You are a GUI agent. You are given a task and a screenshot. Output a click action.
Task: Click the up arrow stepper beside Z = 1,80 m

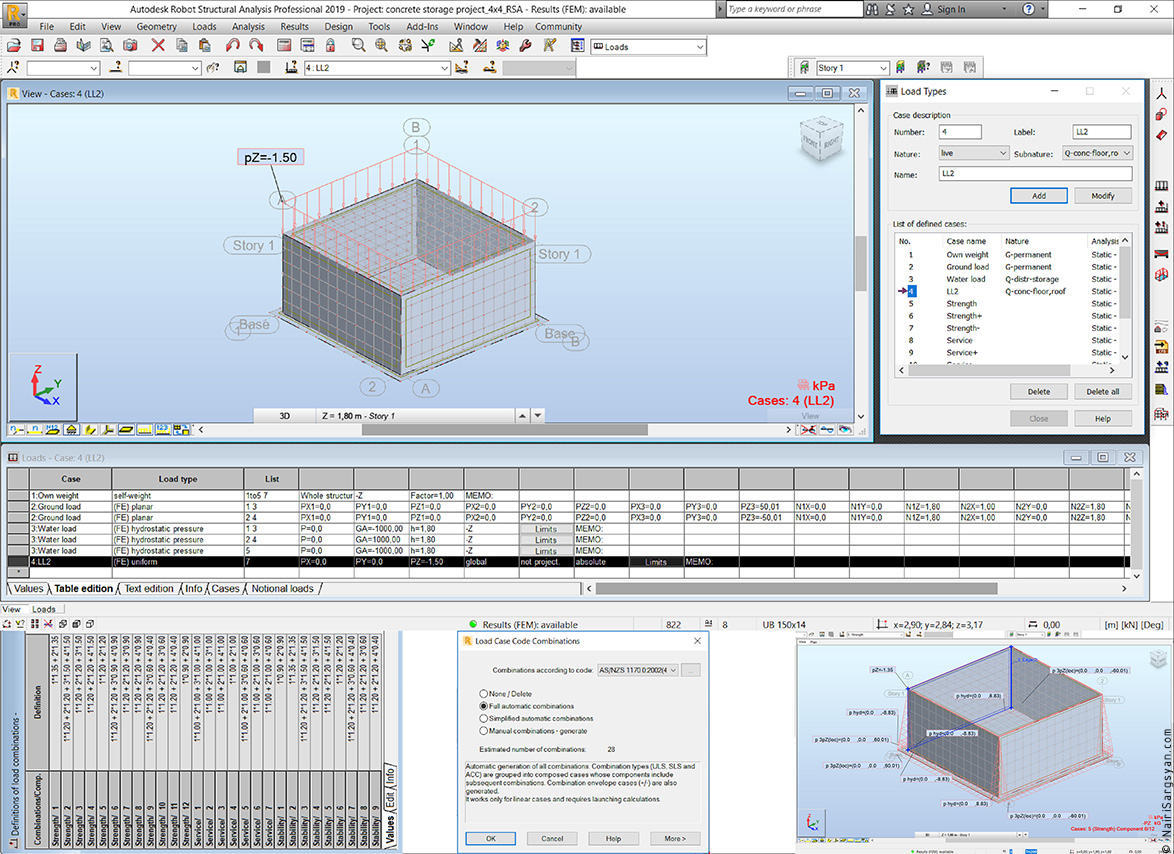[523, 415]
